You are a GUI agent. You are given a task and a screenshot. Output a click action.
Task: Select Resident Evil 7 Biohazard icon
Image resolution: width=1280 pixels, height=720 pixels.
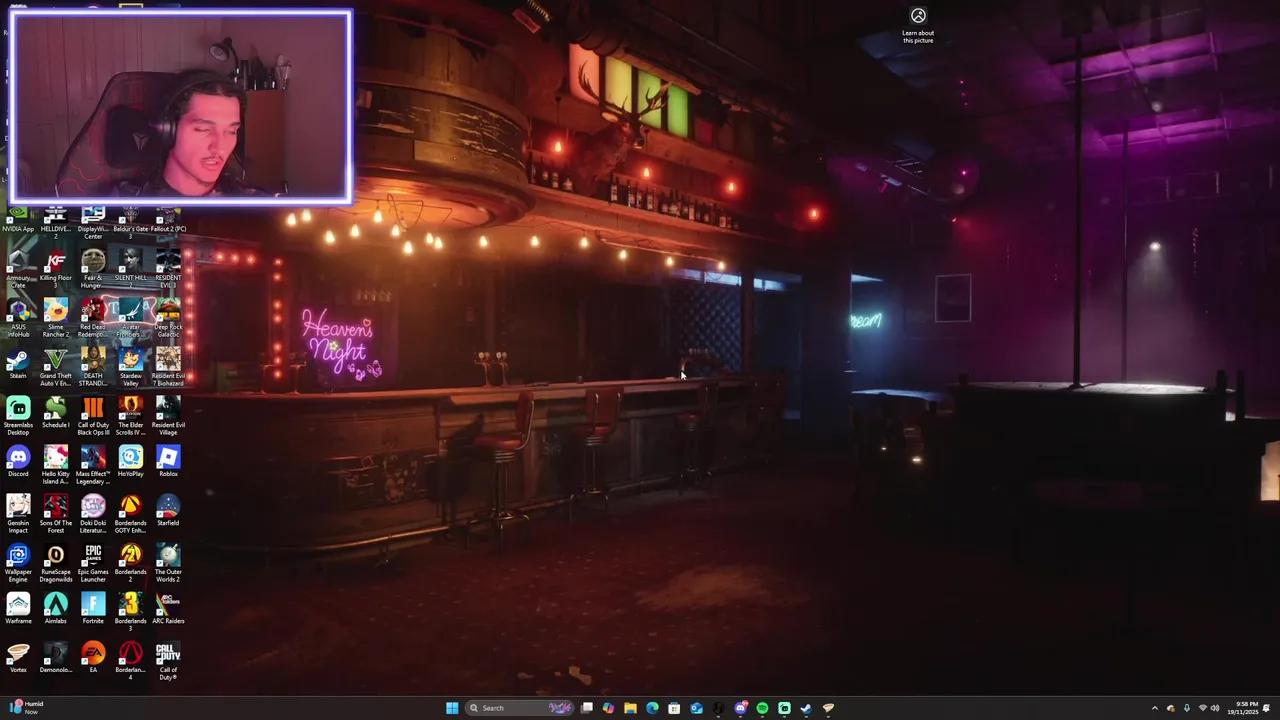pyautogui.click(x=168, y=368)
